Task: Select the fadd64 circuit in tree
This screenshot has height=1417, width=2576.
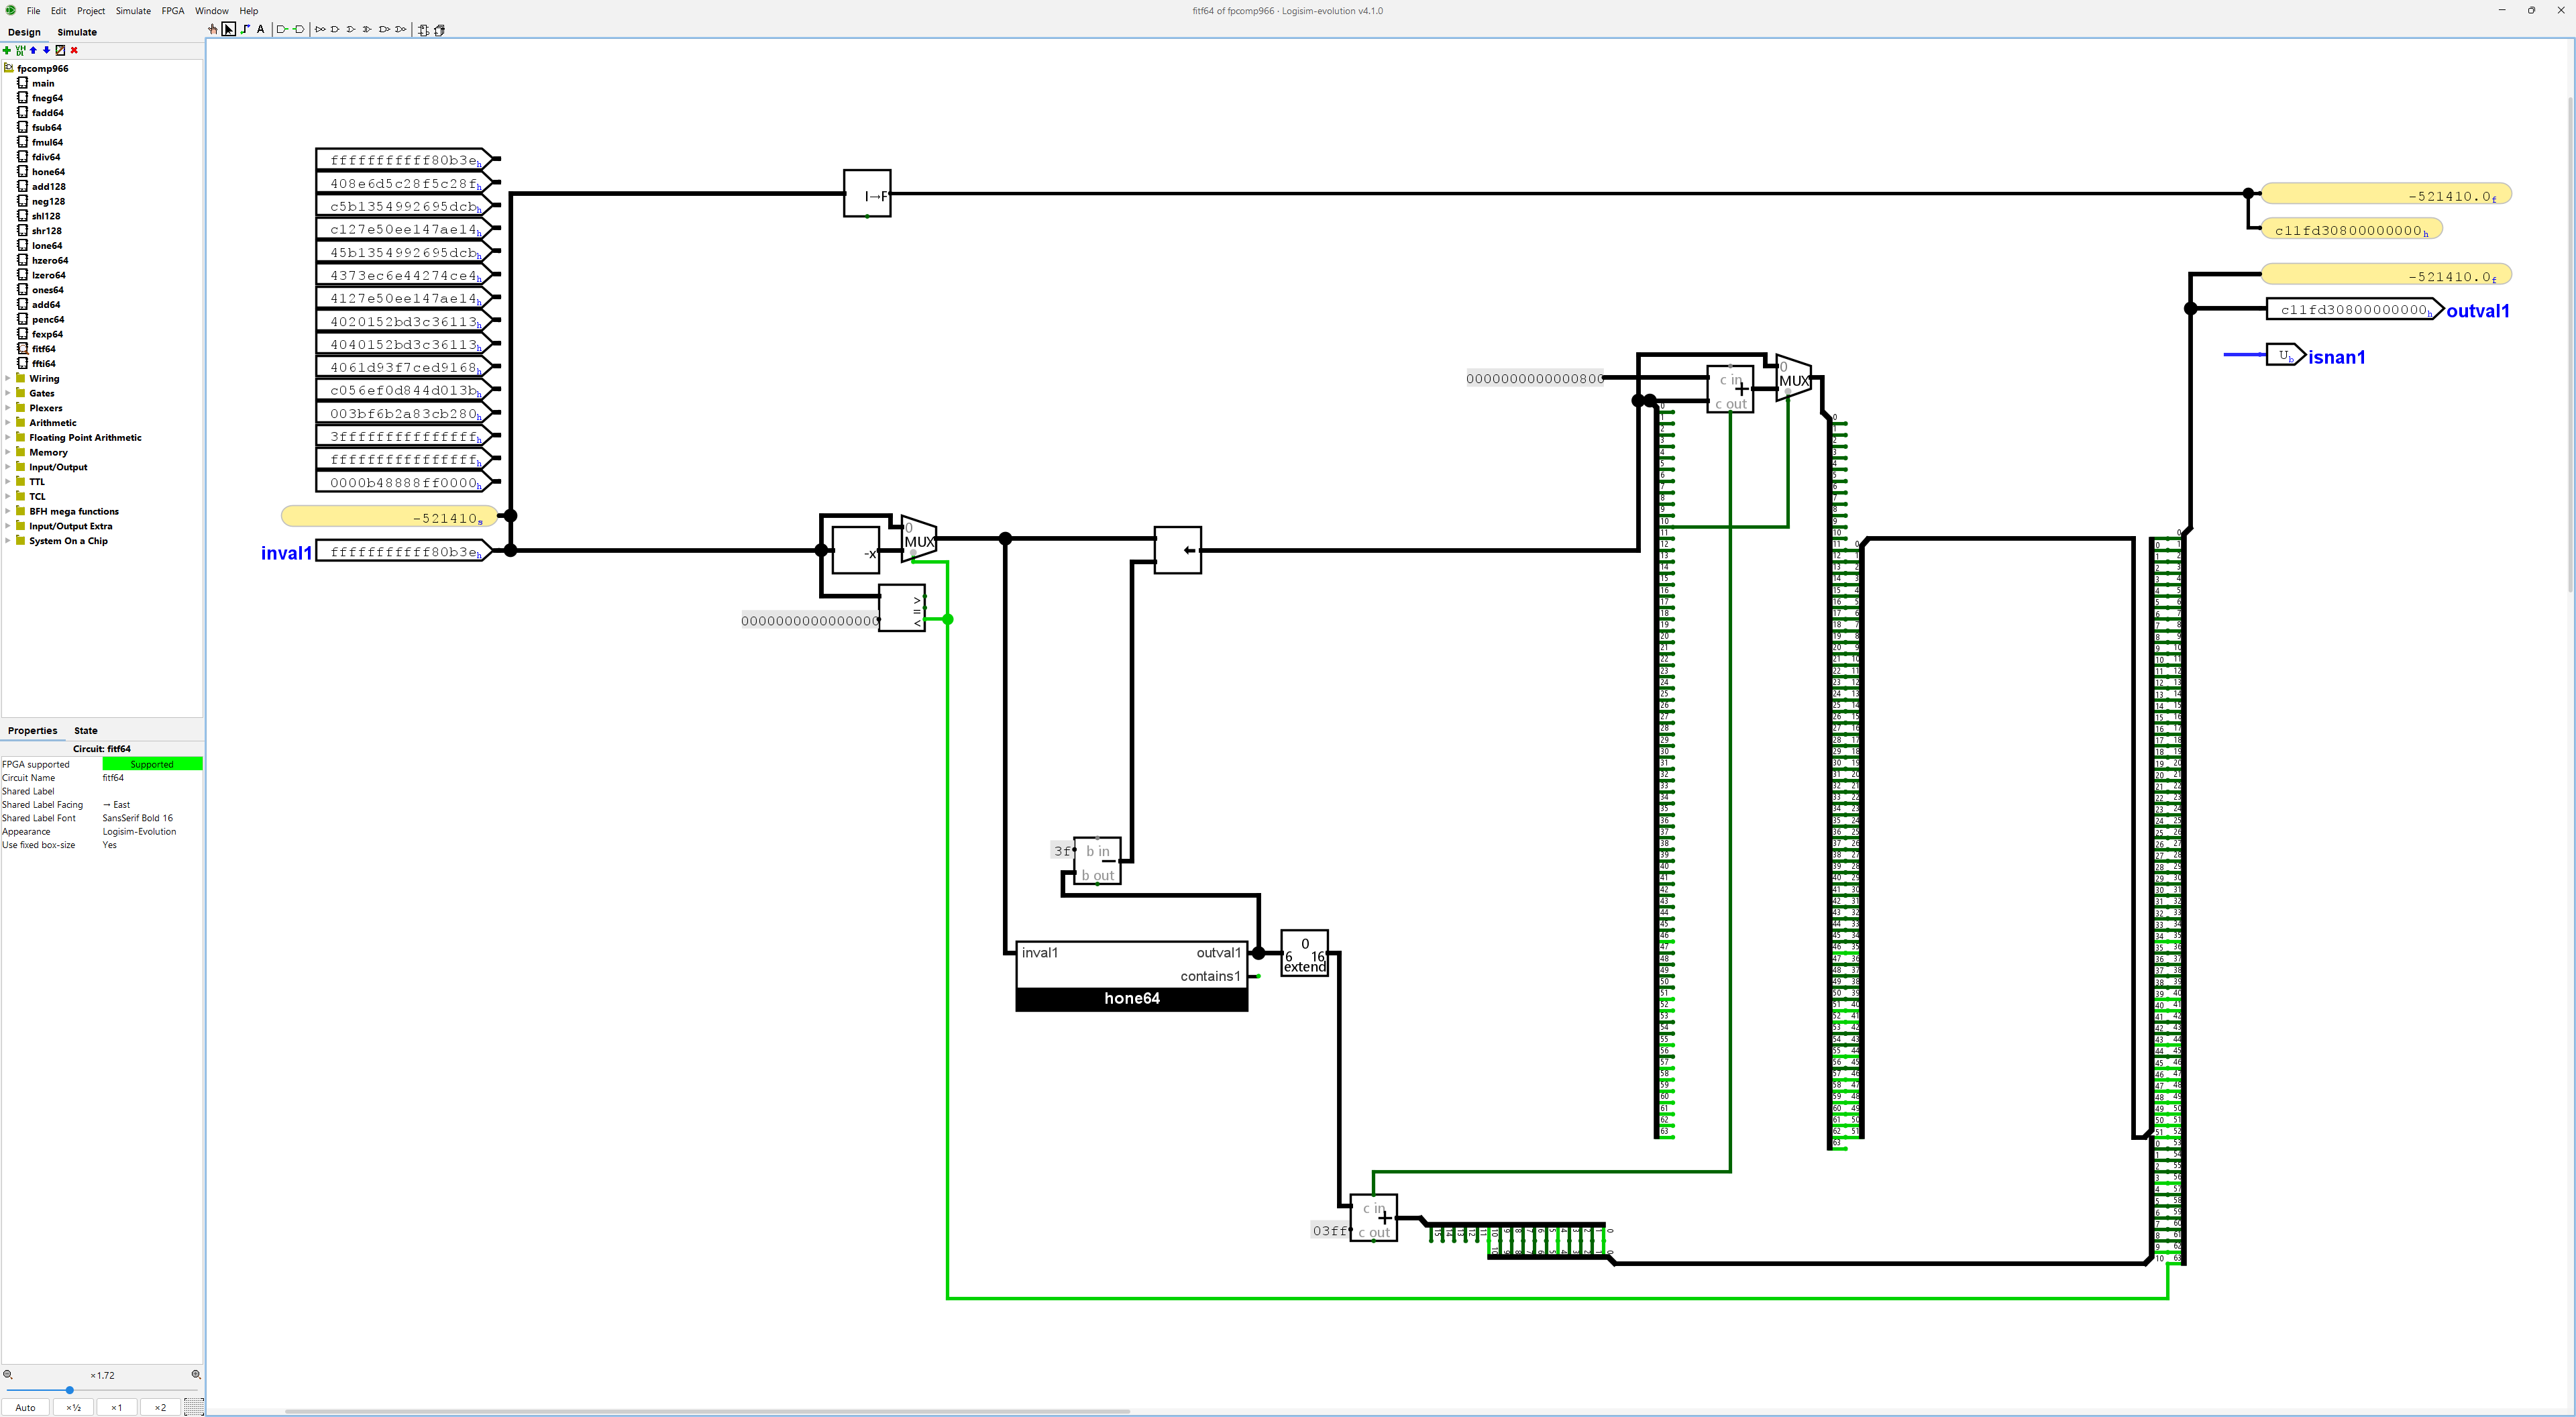Action: click(x=47, y=113)
